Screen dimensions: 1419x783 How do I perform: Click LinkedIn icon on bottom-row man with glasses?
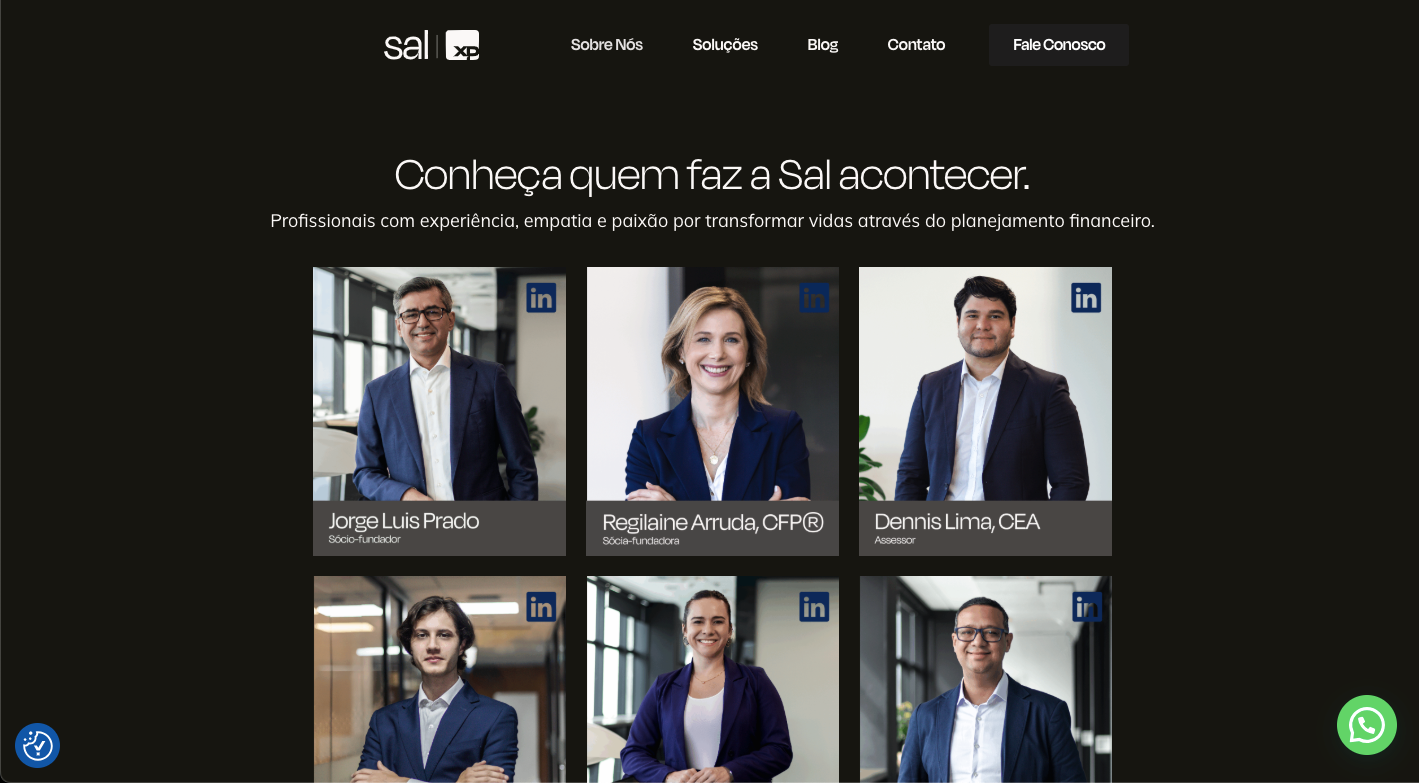1087,607
